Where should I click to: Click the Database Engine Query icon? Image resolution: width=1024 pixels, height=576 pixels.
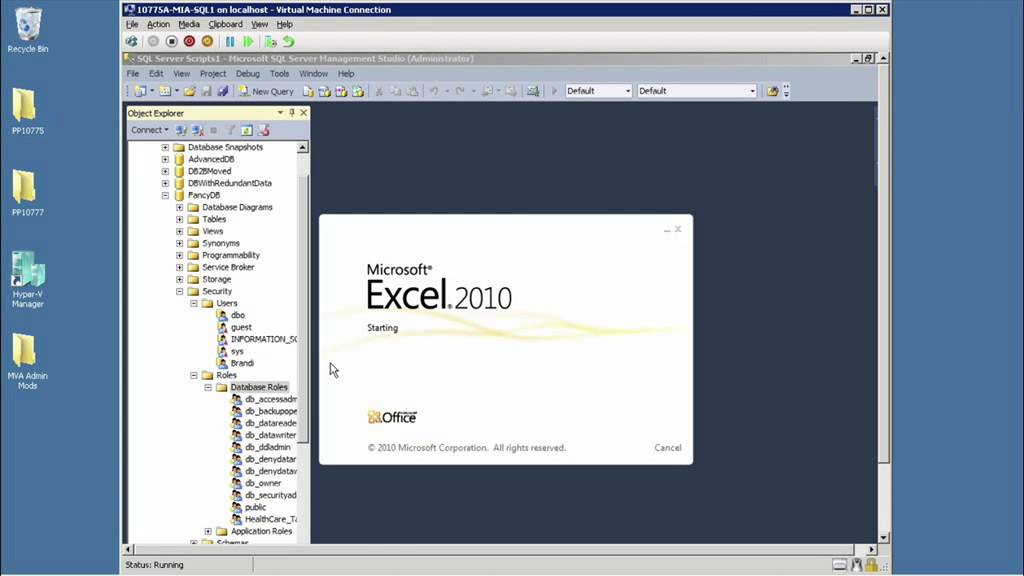pyautogui.click(x=308, y=91)
